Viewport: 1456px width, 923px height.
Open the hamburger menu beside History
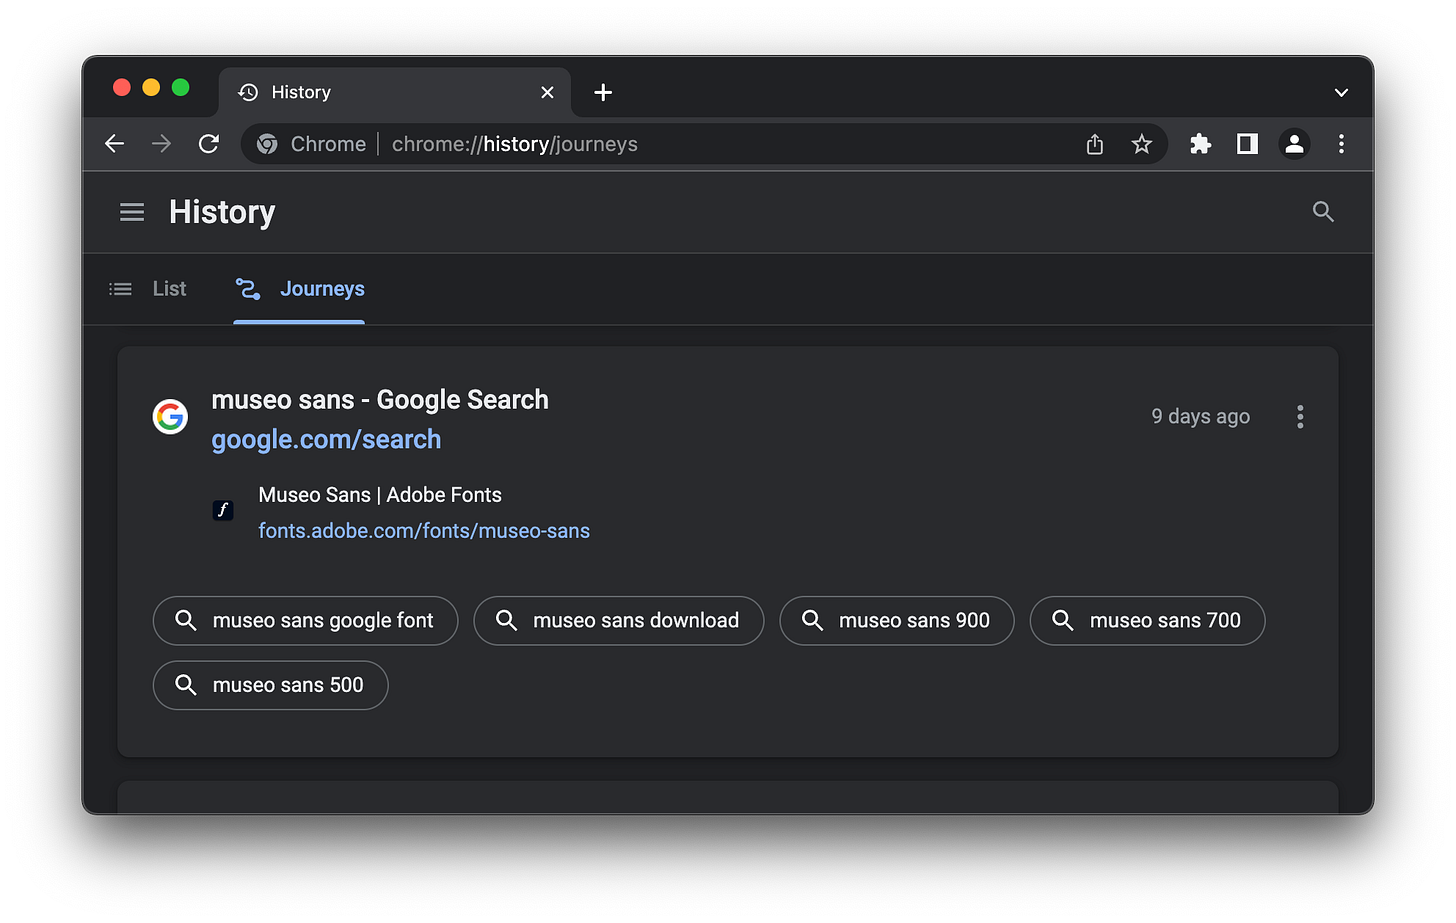pos(132,212)
